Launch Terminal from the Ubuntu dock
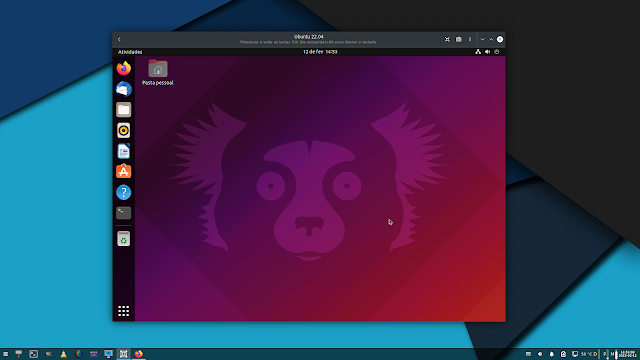 click(124, 213)
